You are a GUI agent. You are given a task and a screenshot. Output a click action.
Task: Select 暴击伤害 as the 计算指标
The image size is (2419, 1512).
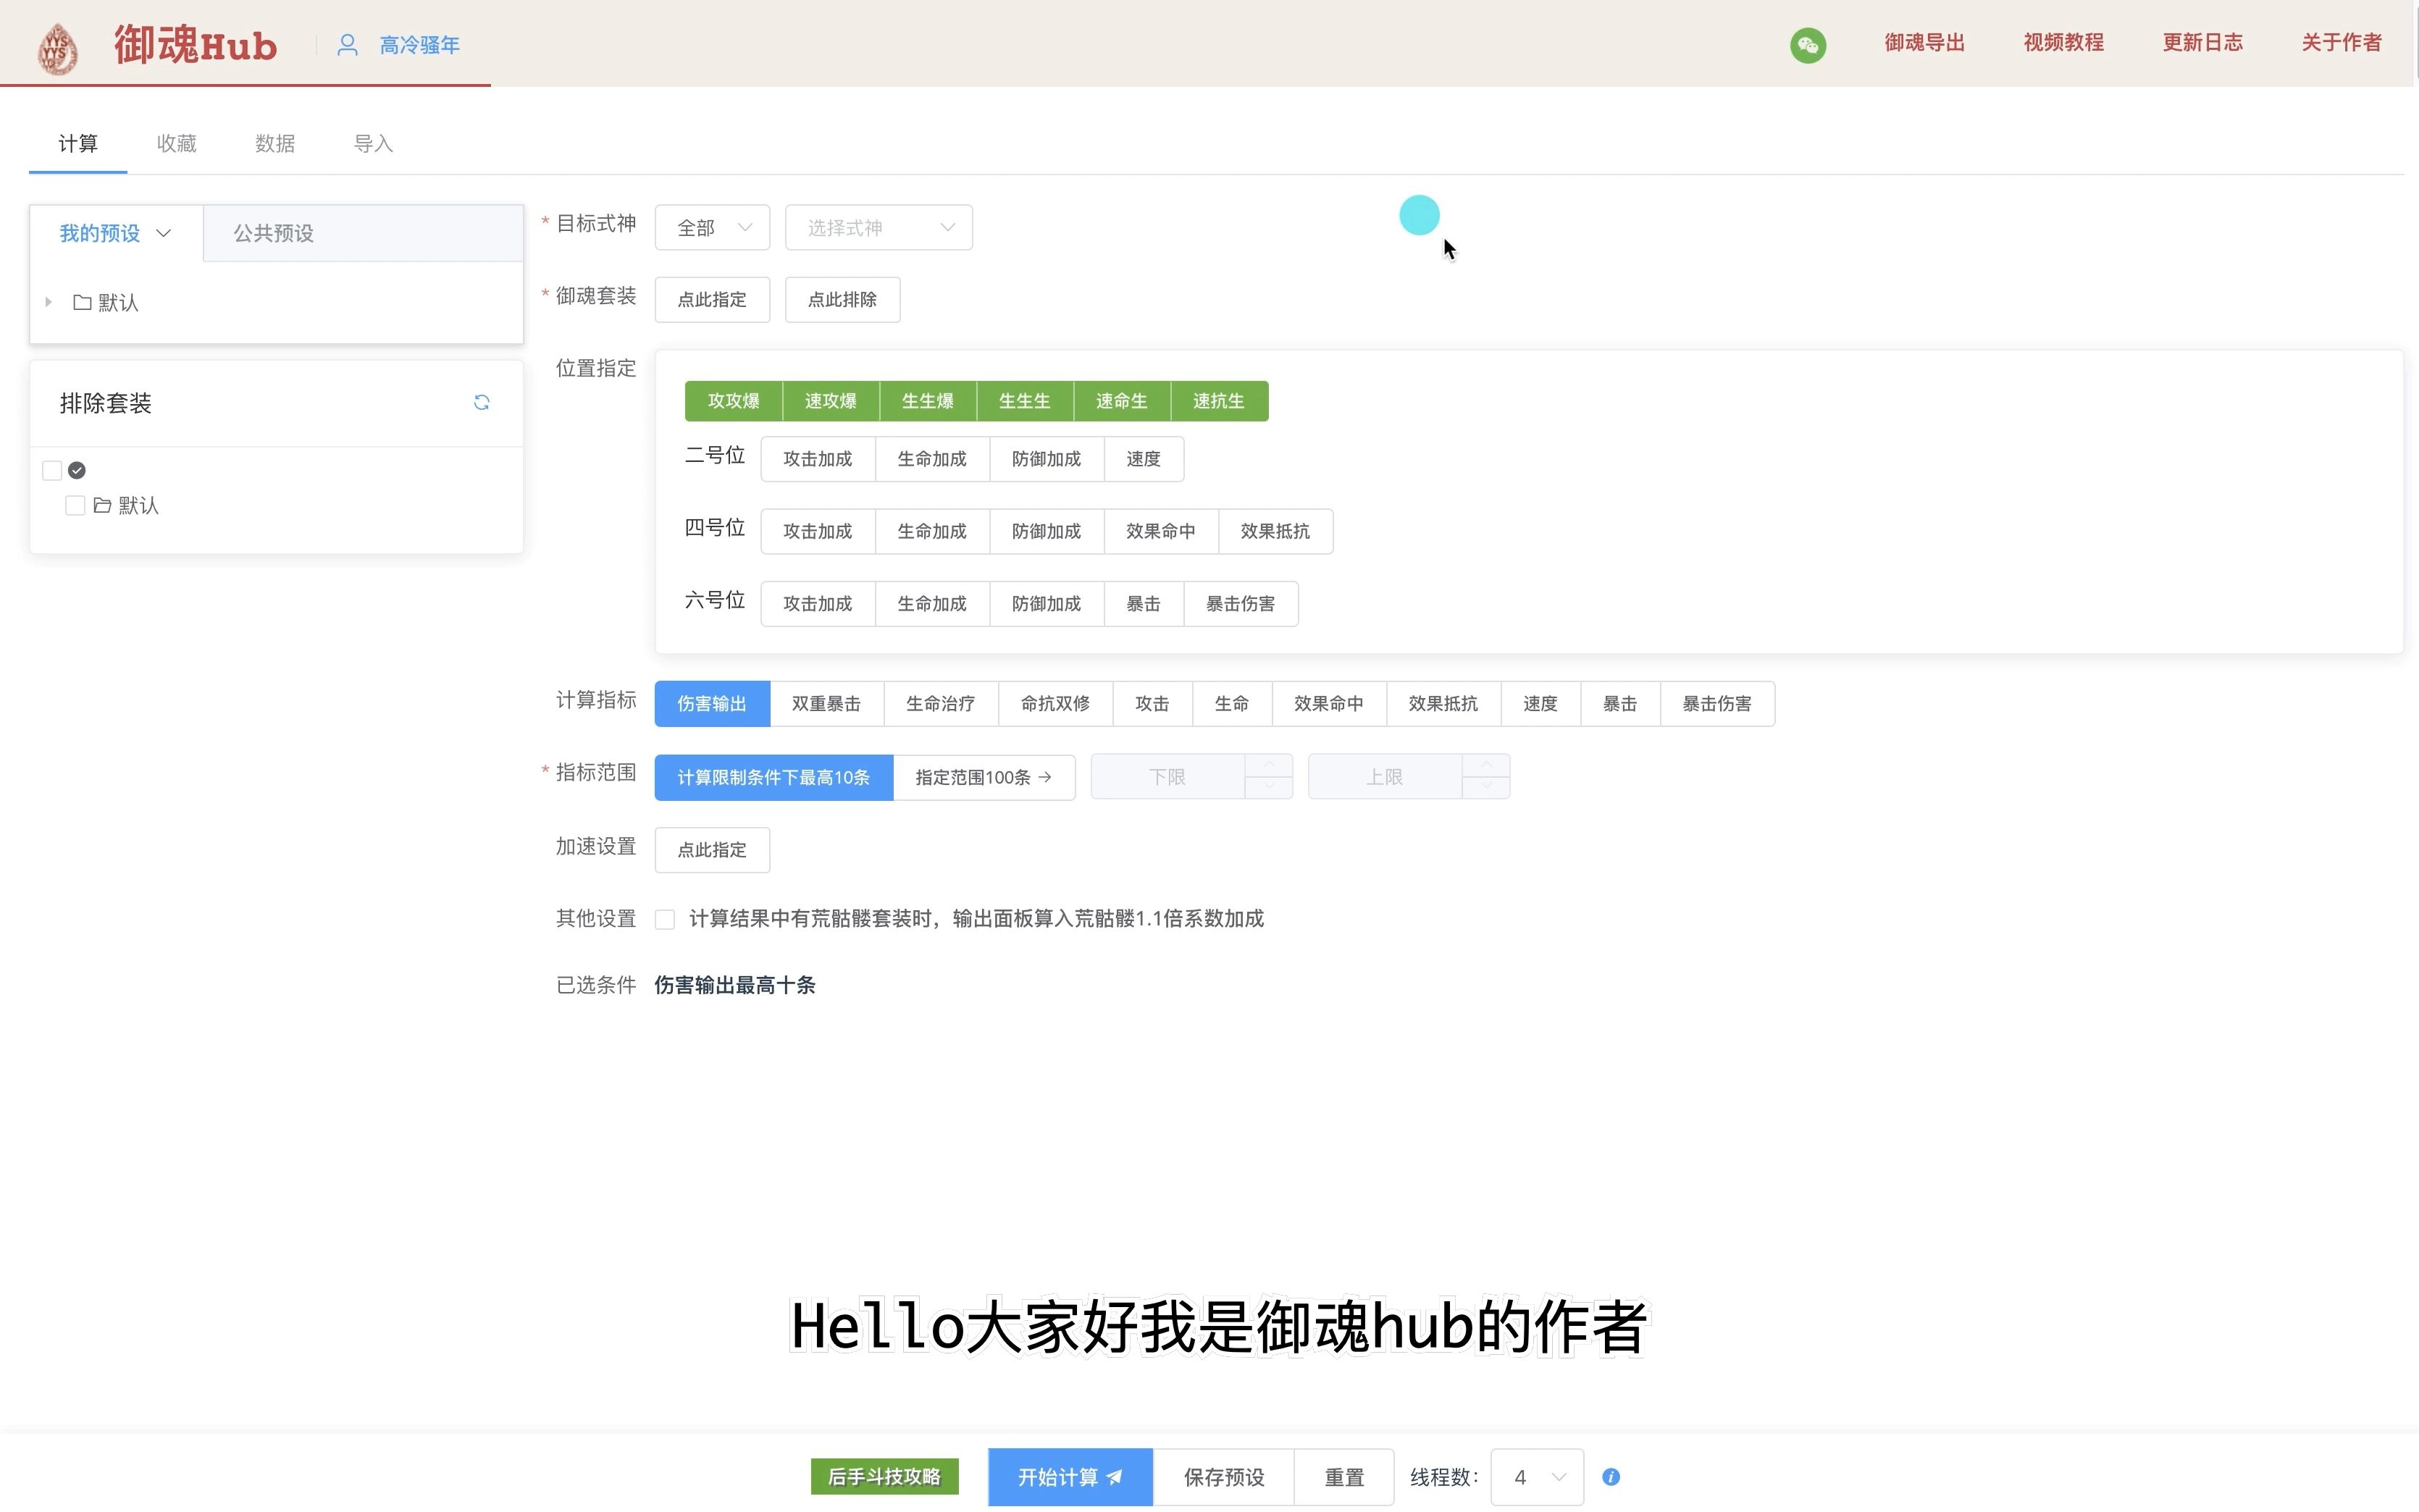tap(1717, 704)
